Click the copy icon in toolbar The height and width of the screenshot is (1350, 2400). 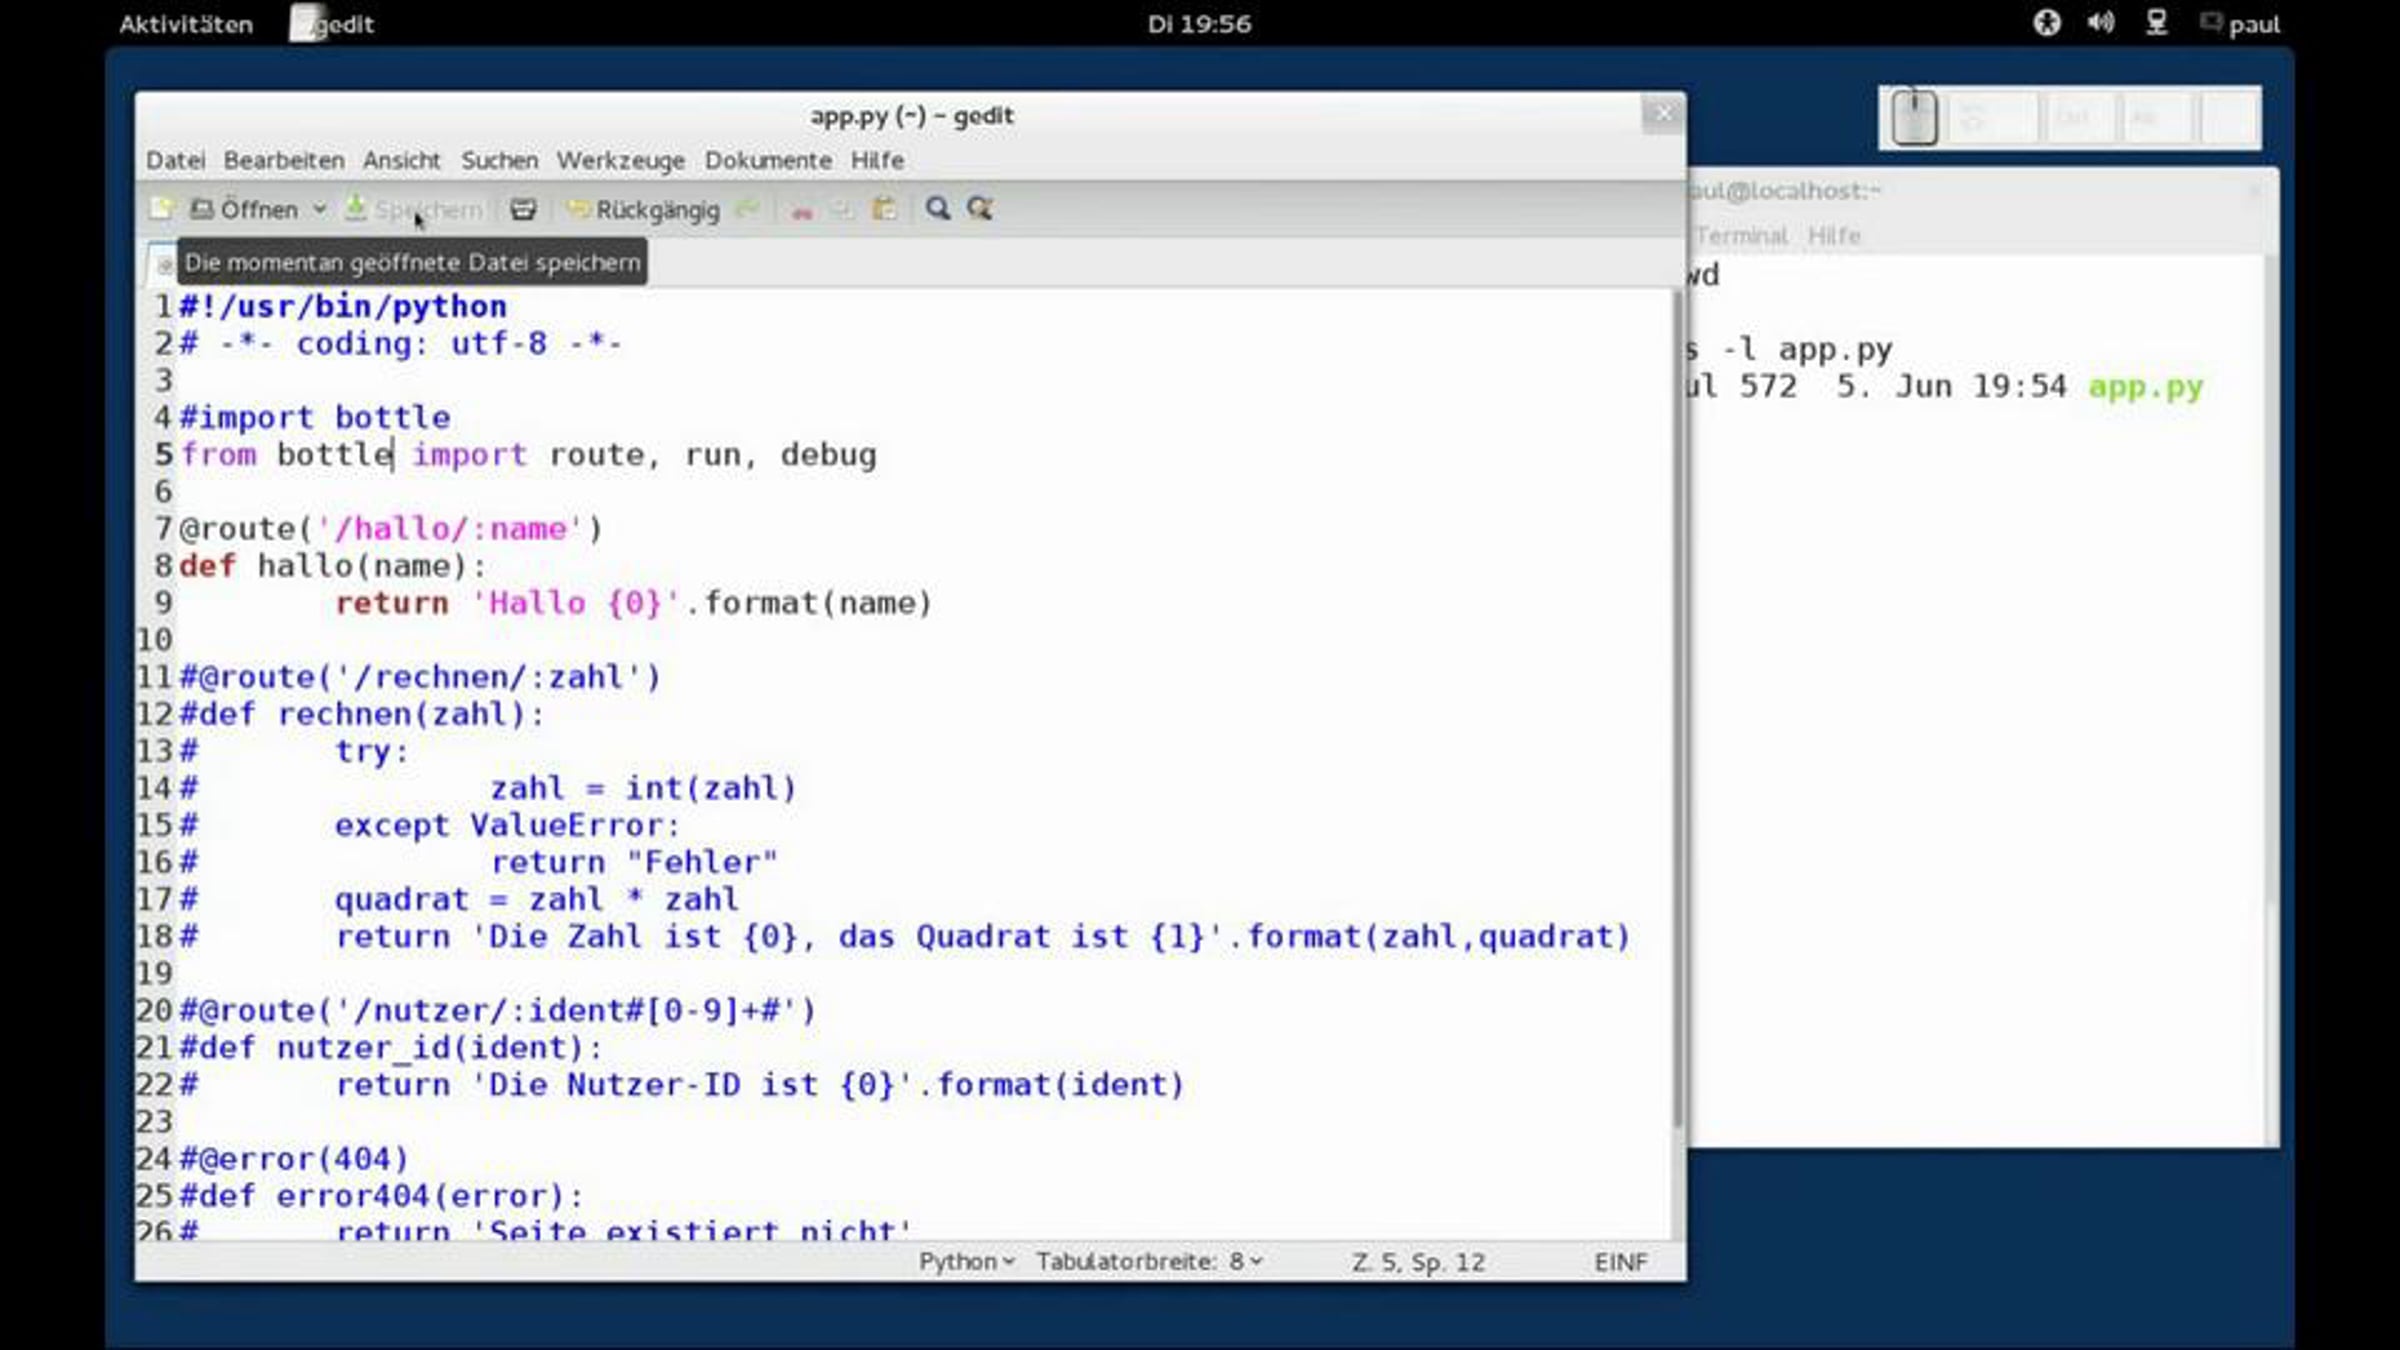[842, 210]
